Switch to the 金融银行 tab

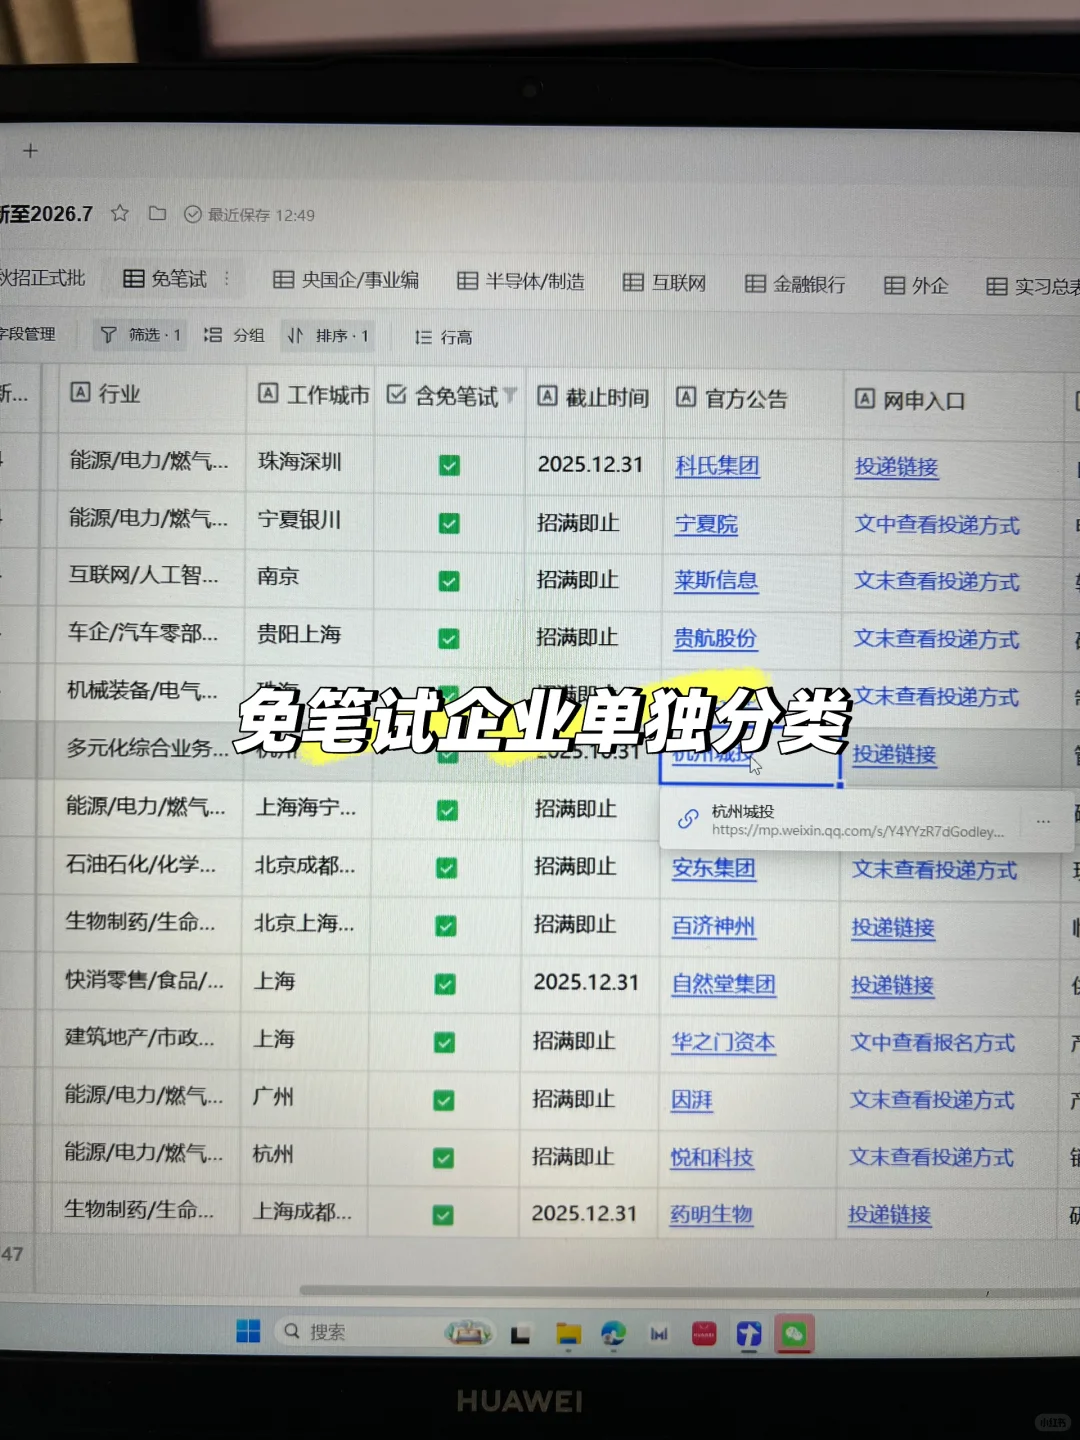(x=796, y=285)
